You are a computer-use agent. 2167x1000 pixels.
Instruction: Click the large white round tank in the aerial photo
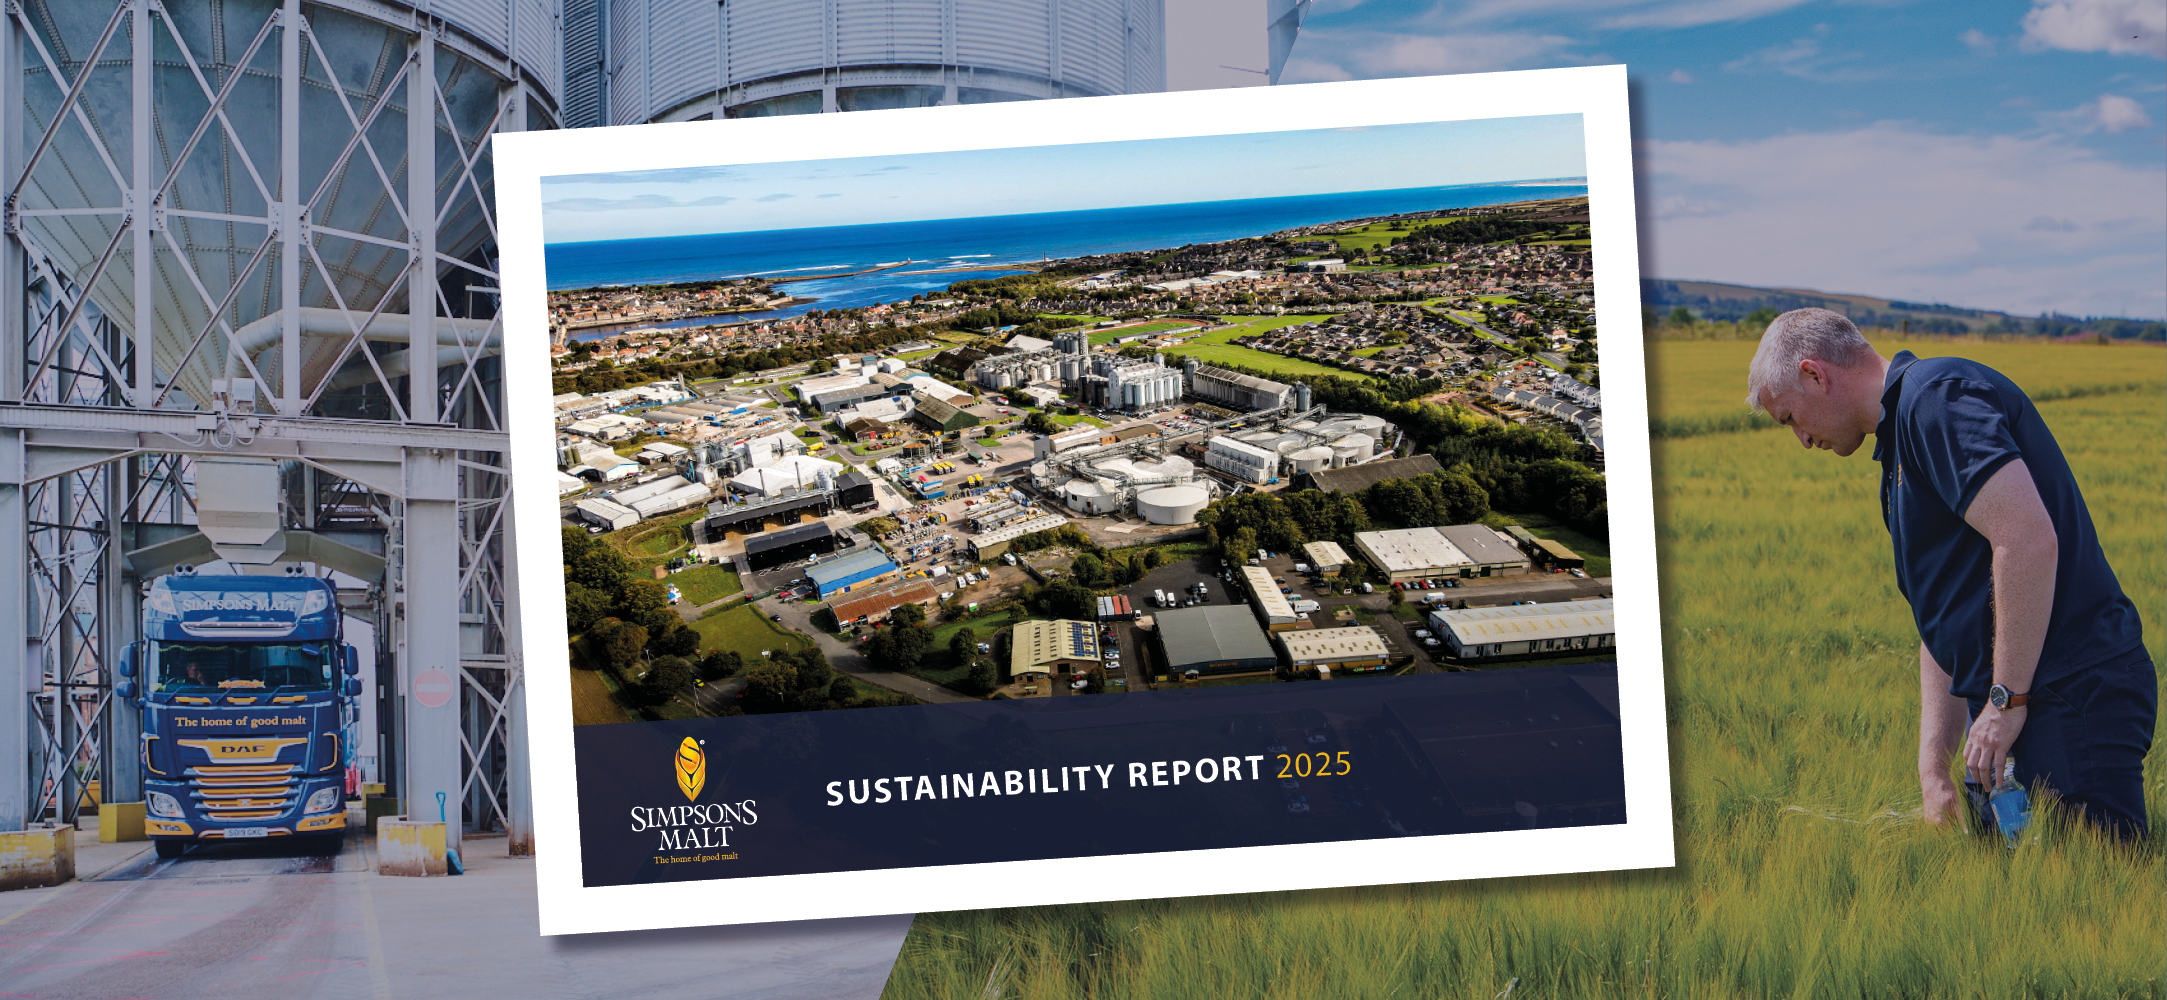[1172, 503]
